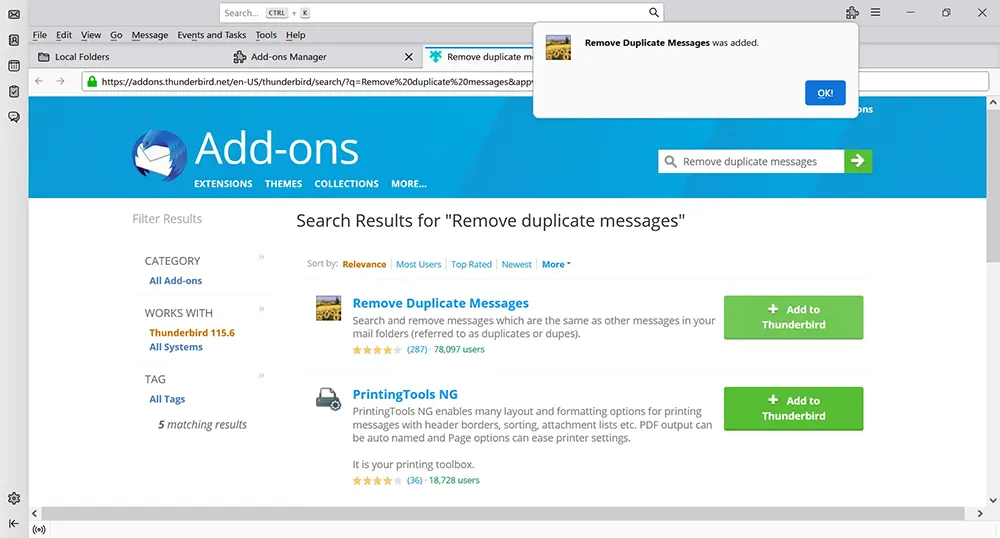Submit add-on search with green arrow
Viewport: 1000px width, 538px height.
coord(858,161)
